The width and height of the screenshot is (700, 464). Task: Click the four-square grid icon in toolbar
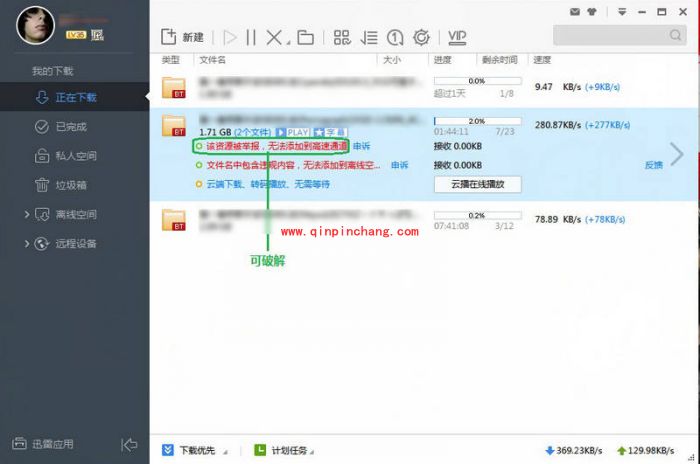point(342,38)
